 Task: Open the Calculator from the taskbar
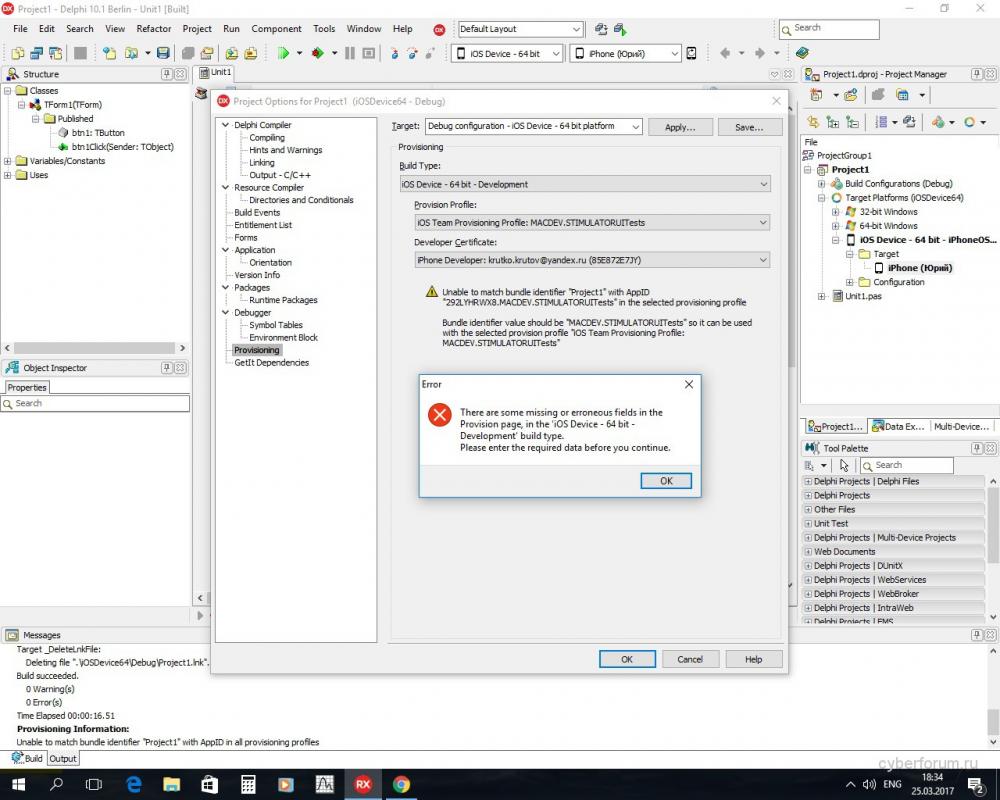tap(248, 784)
